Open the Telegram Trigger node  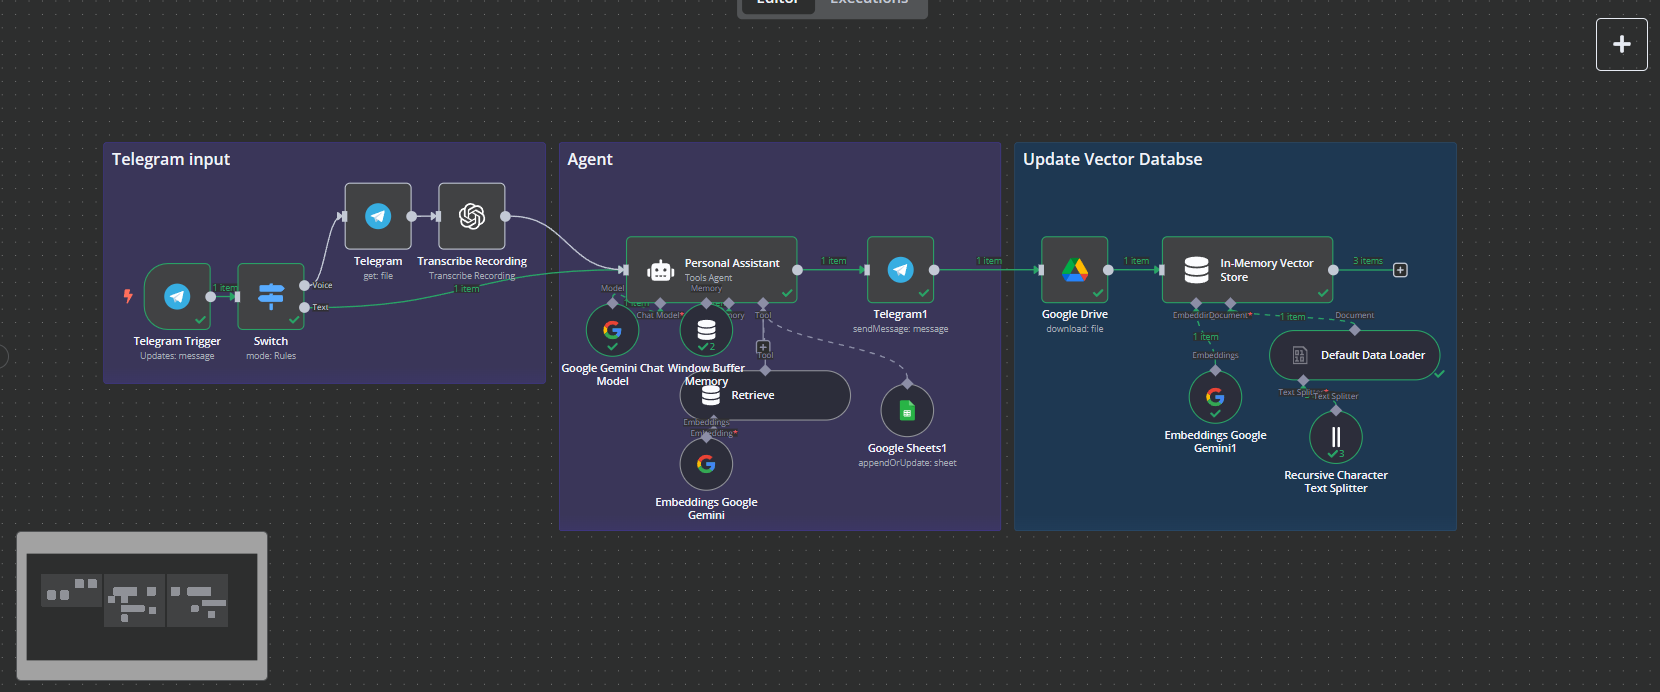177,296
